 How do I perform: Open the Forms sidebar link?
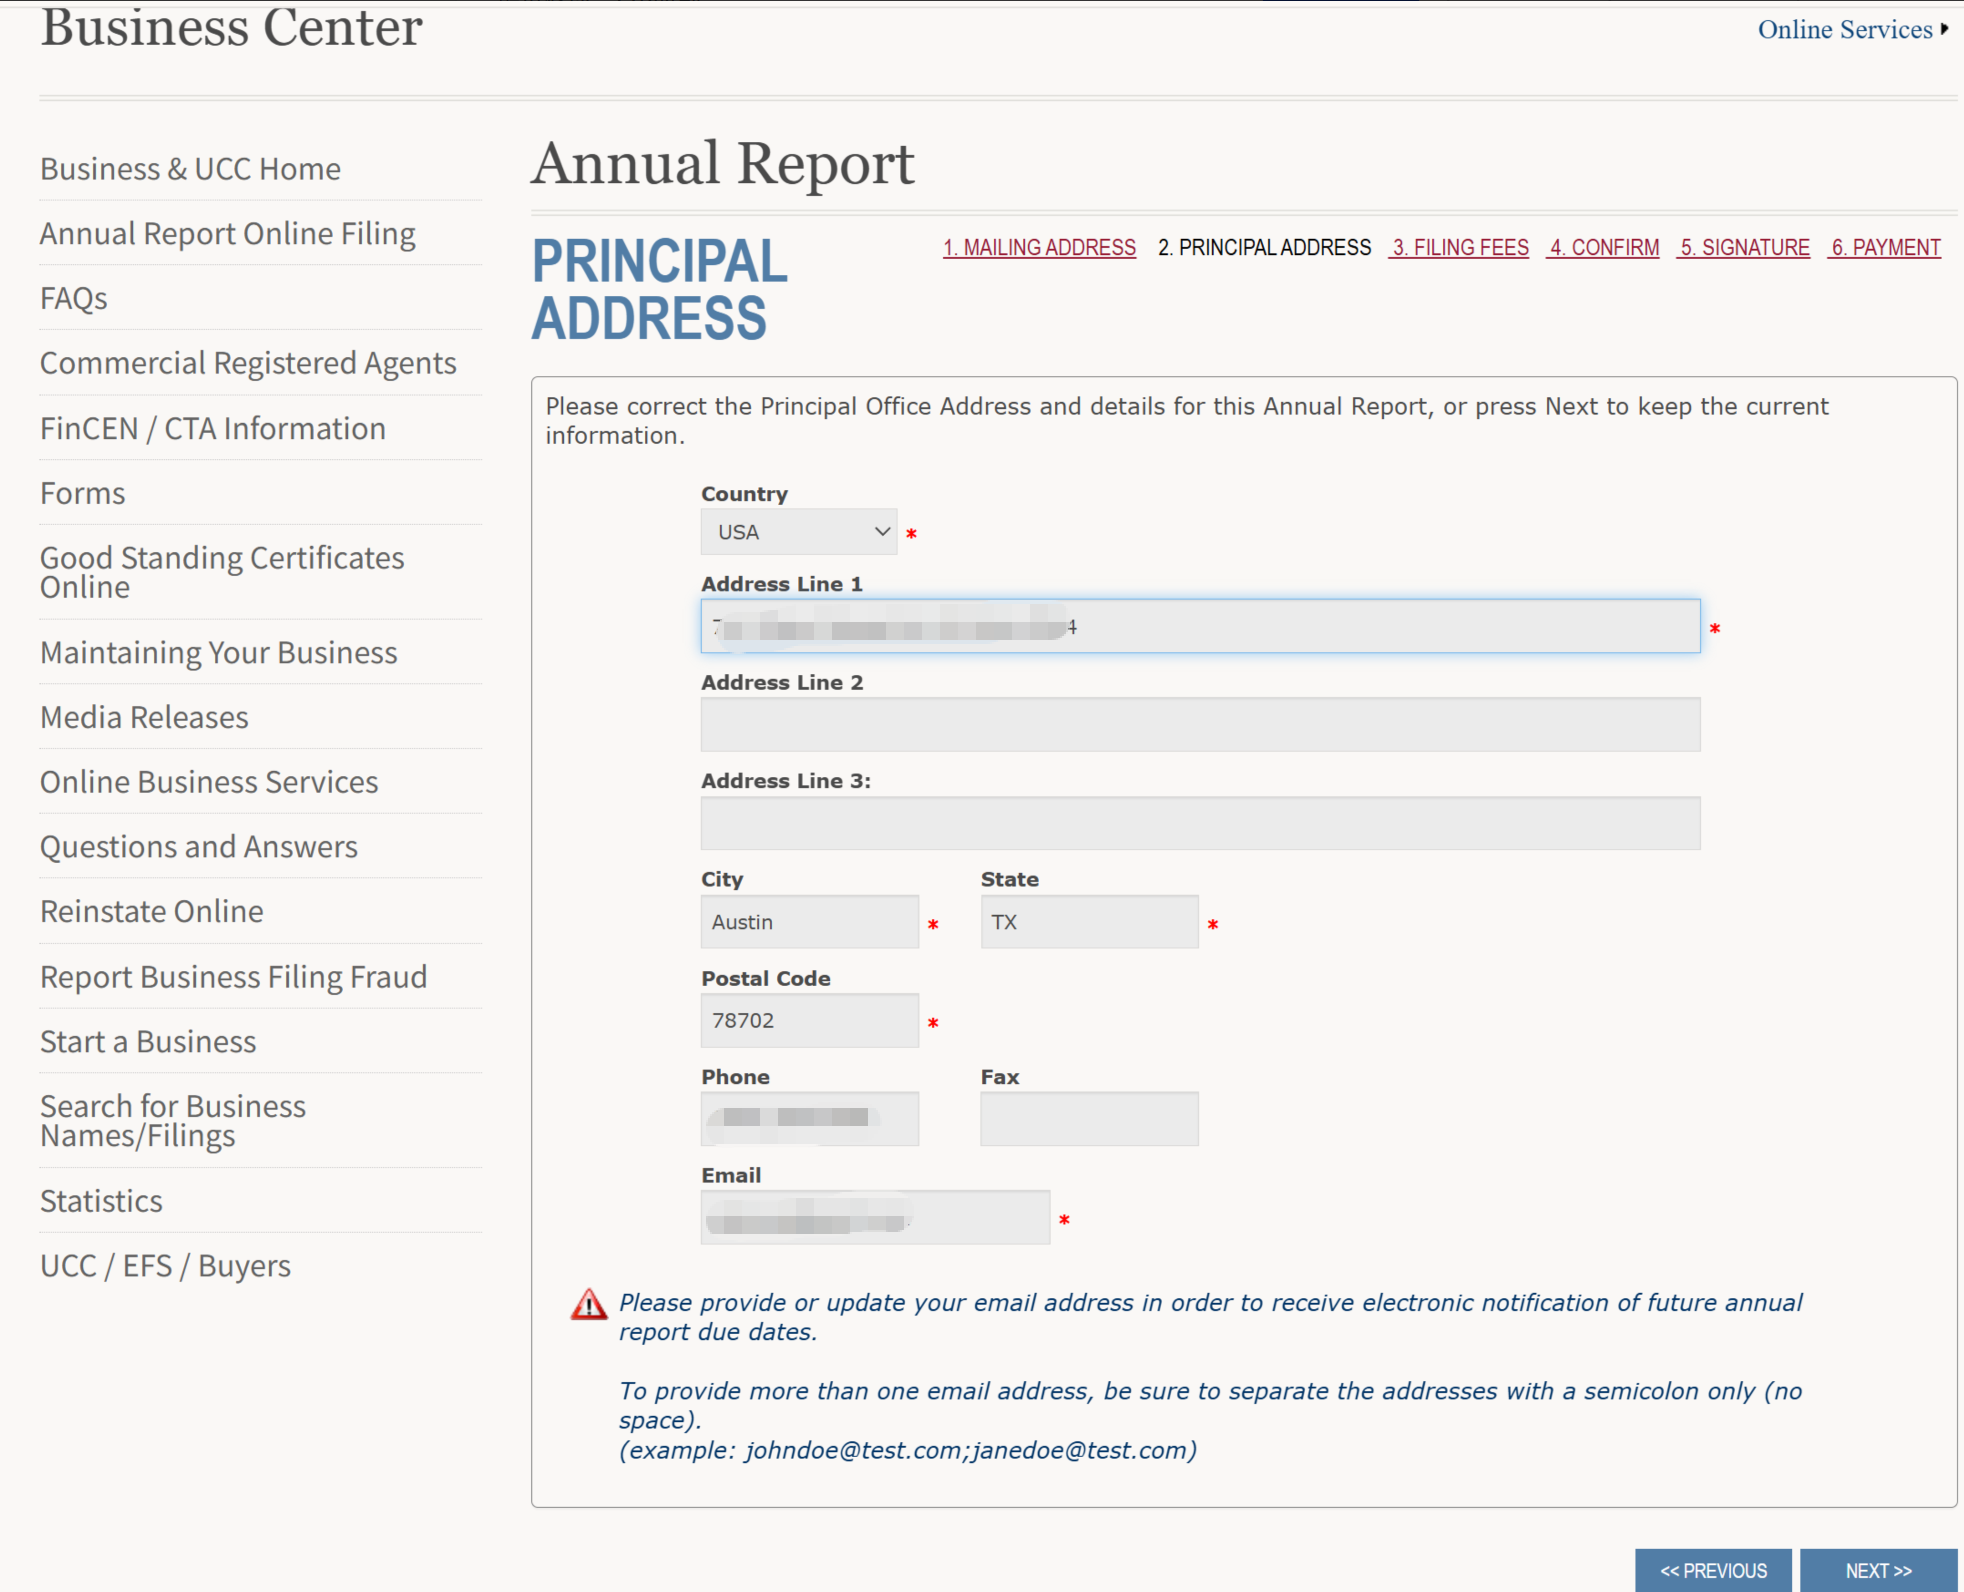82,493
